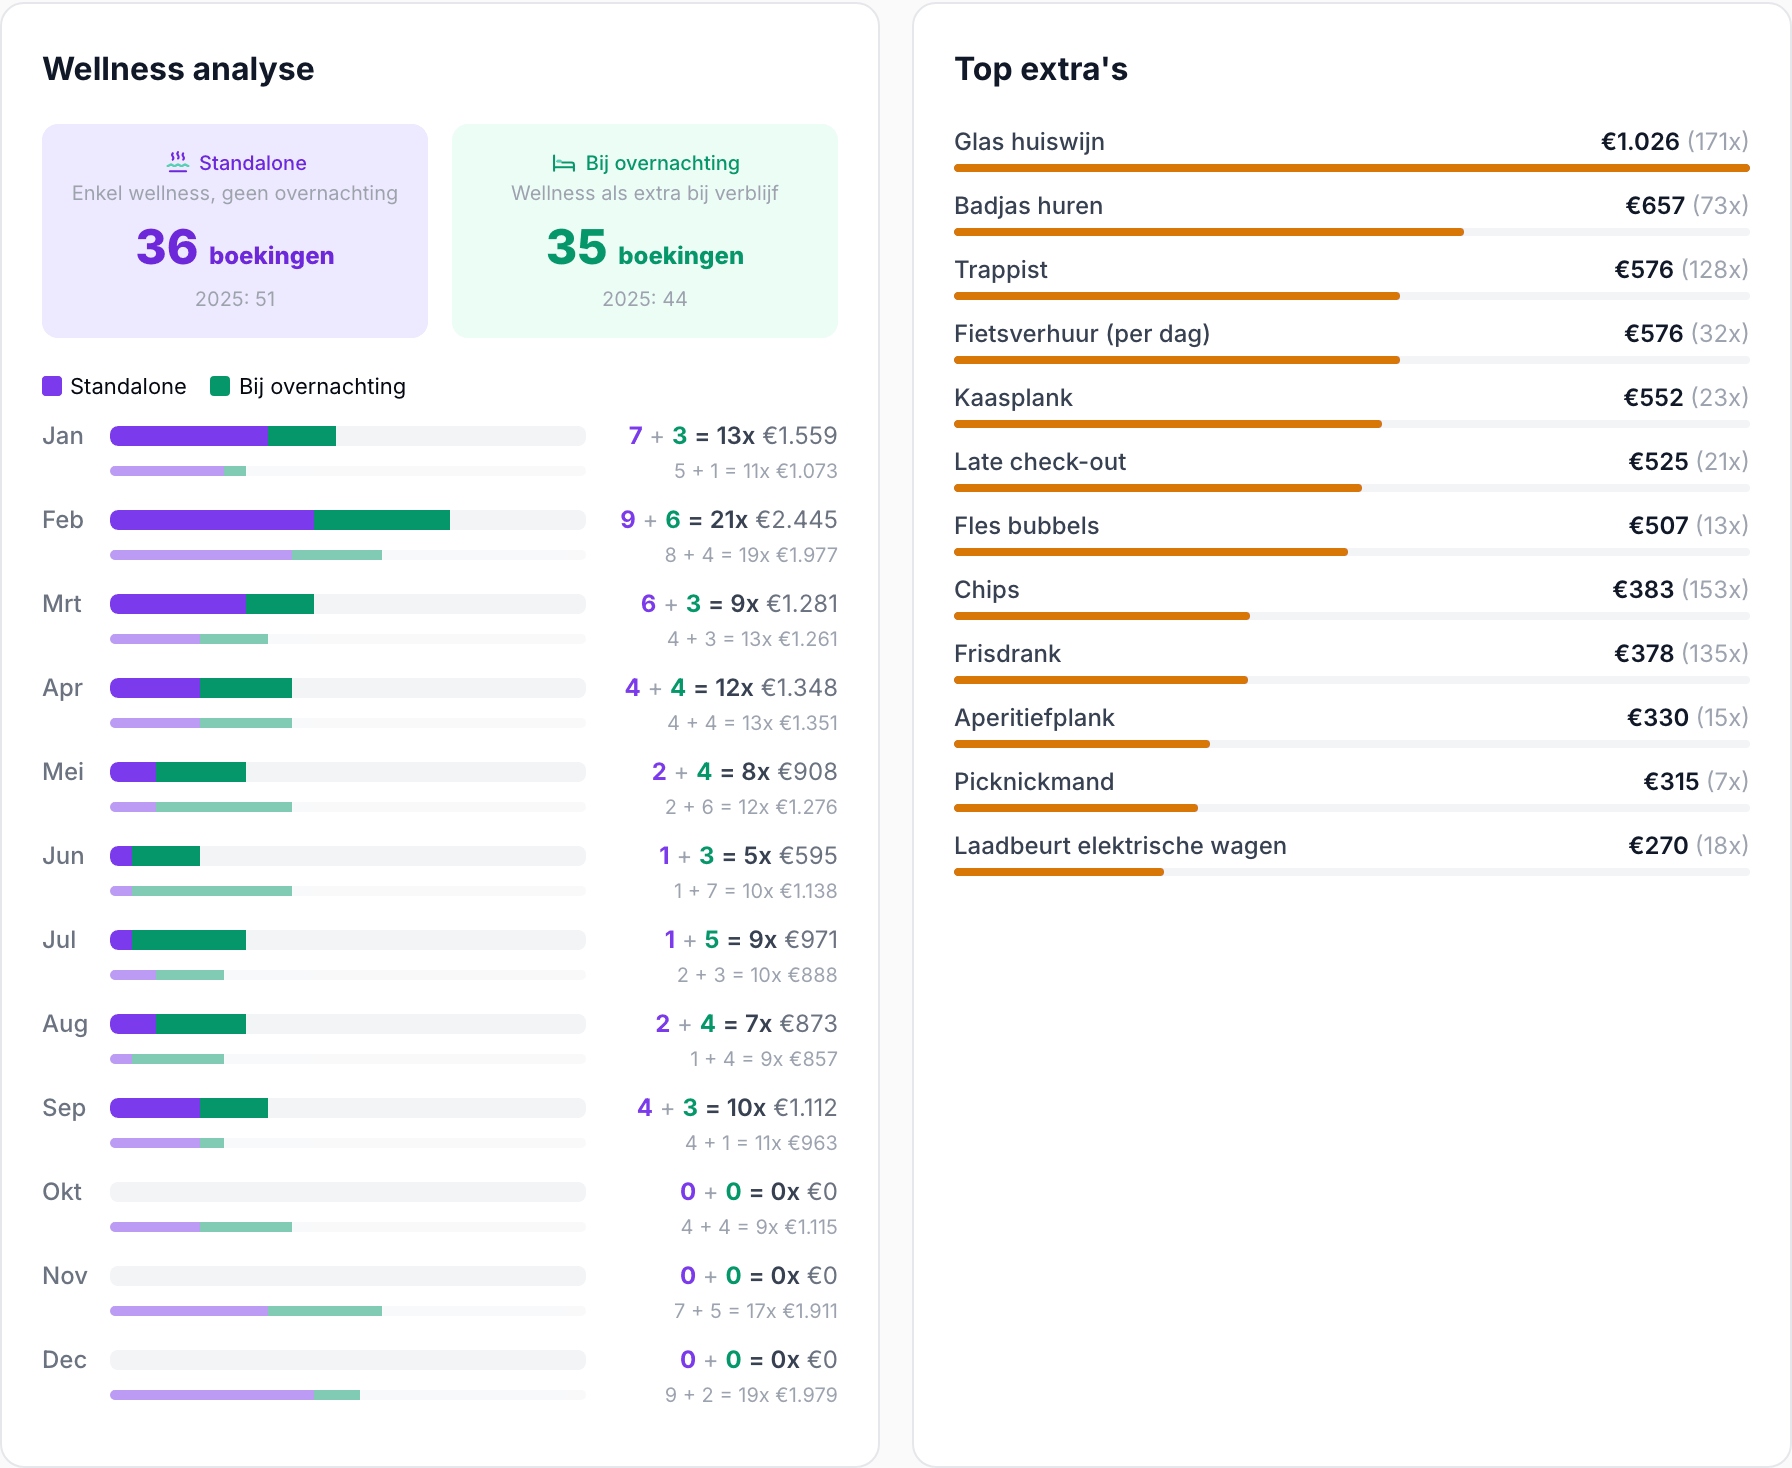The width and height of the screenshot is (1792, 1468).
Task: Click the bed icon beside Bij overnachting
Action: [x=564, y=163]
